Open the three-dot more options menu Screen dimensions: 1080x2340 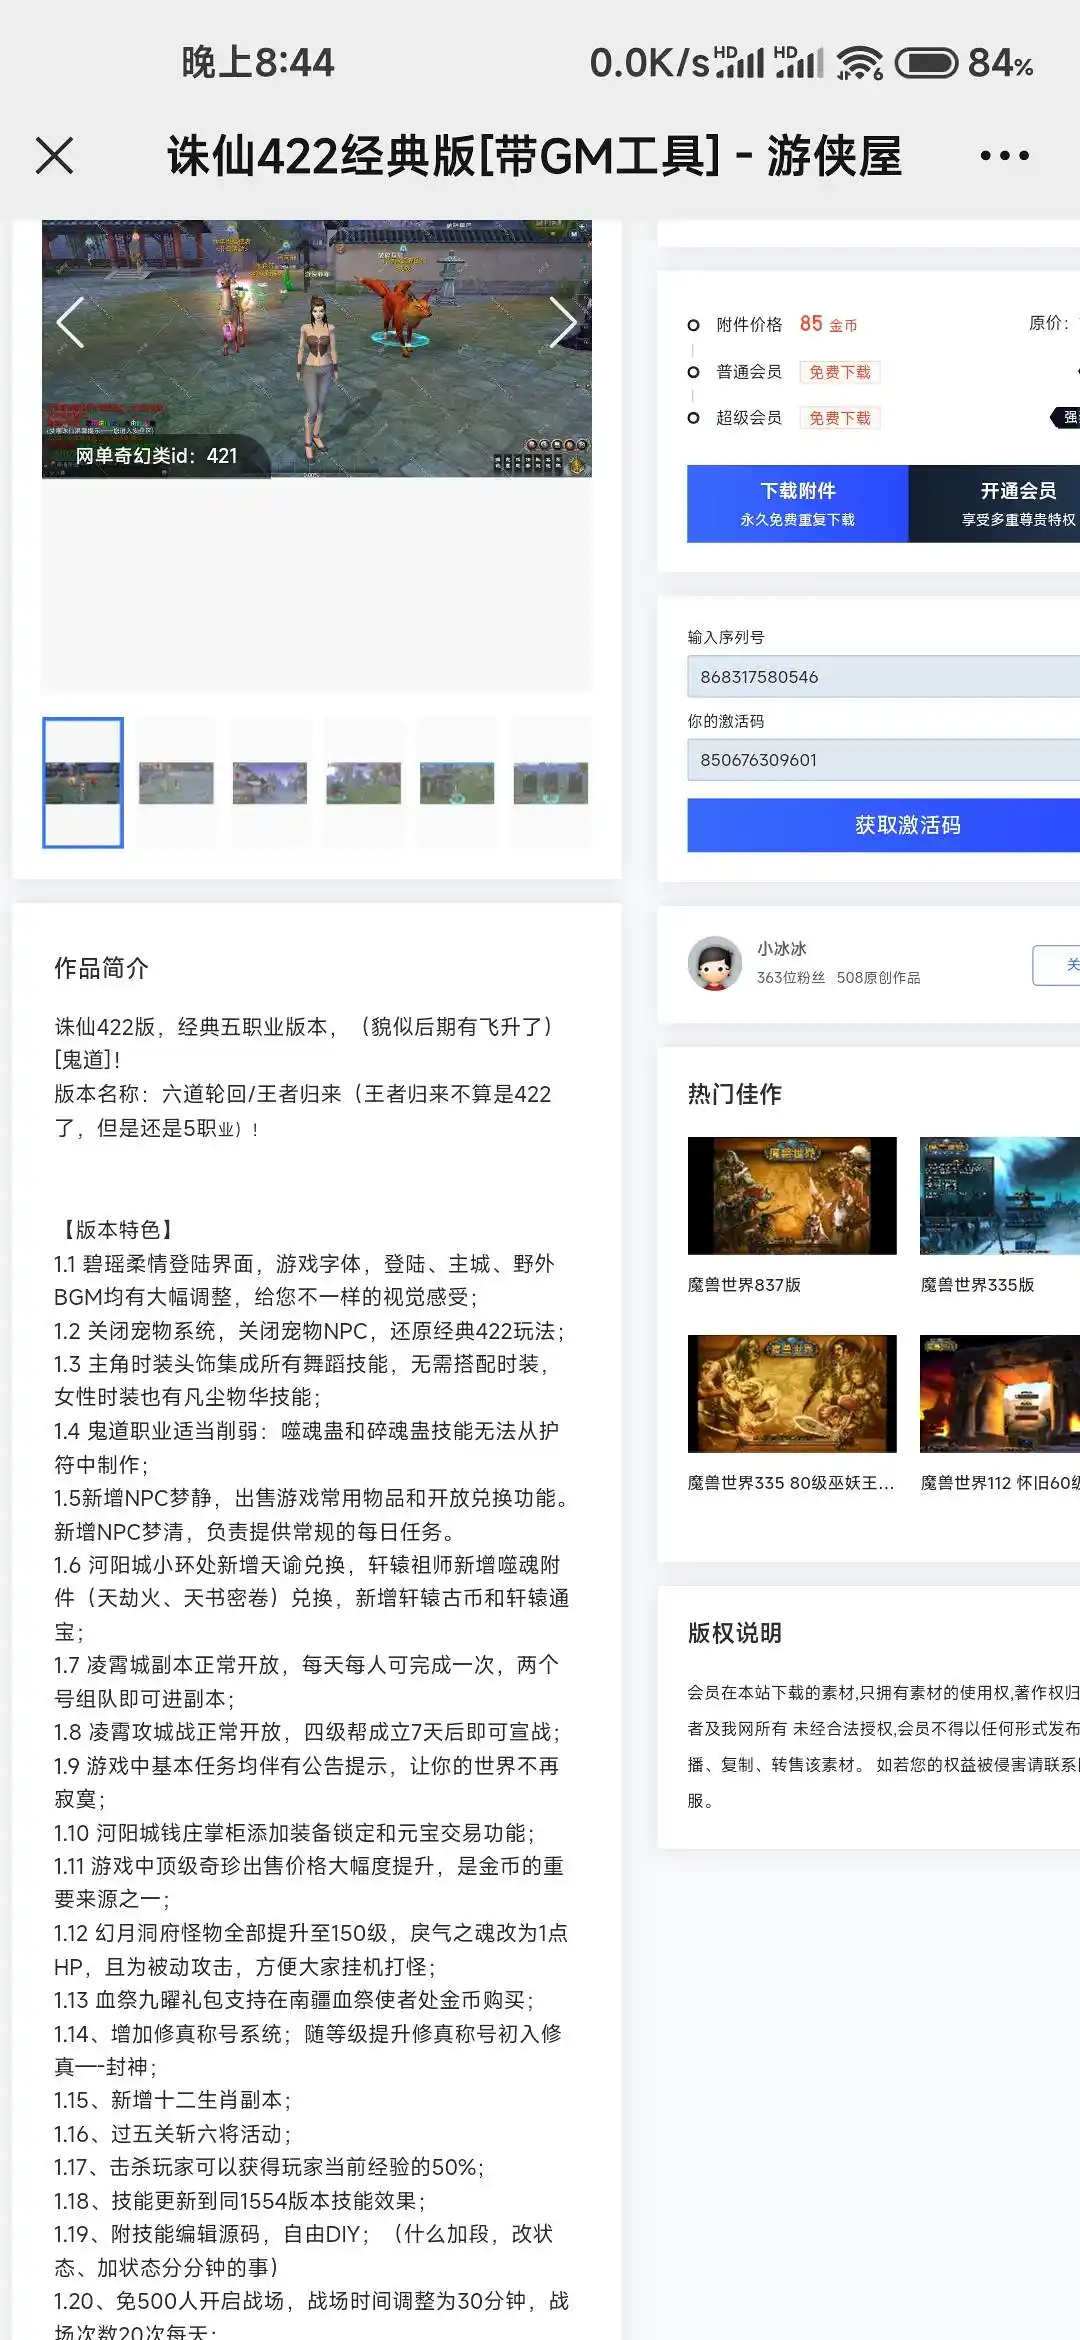click(x=1004, y=156)
